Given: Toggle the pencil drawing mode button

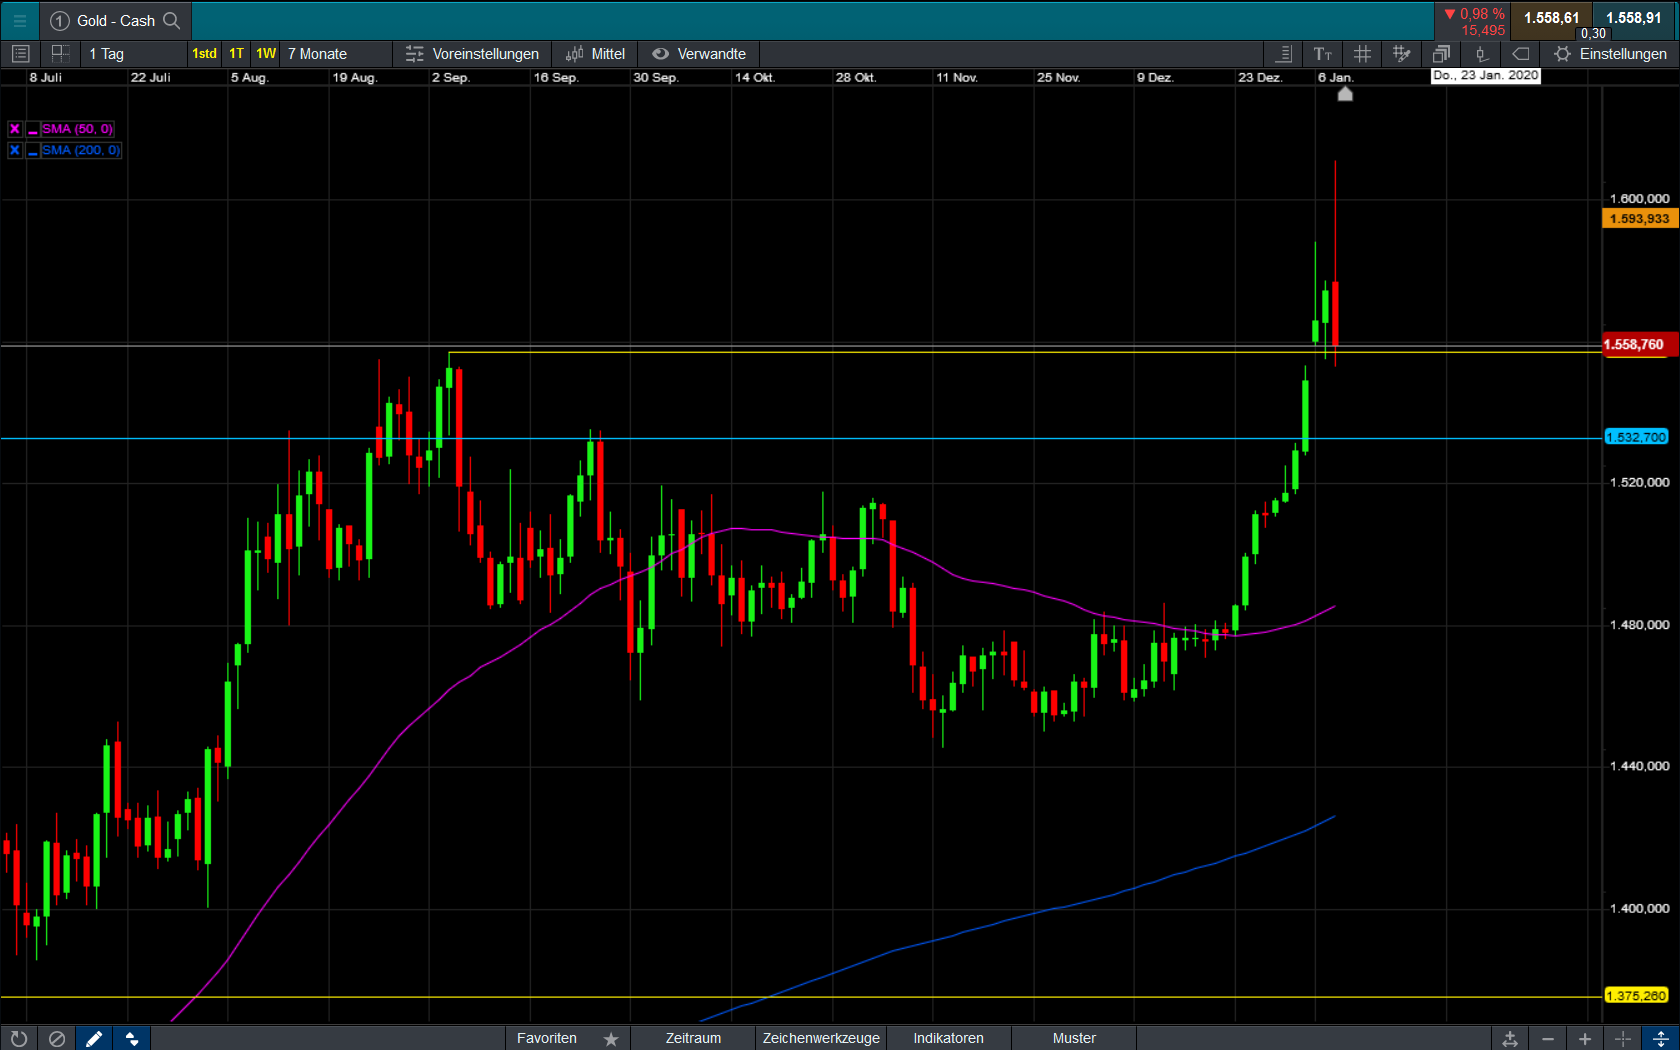Looking at the screenshot, I should tap(94, 1038).
